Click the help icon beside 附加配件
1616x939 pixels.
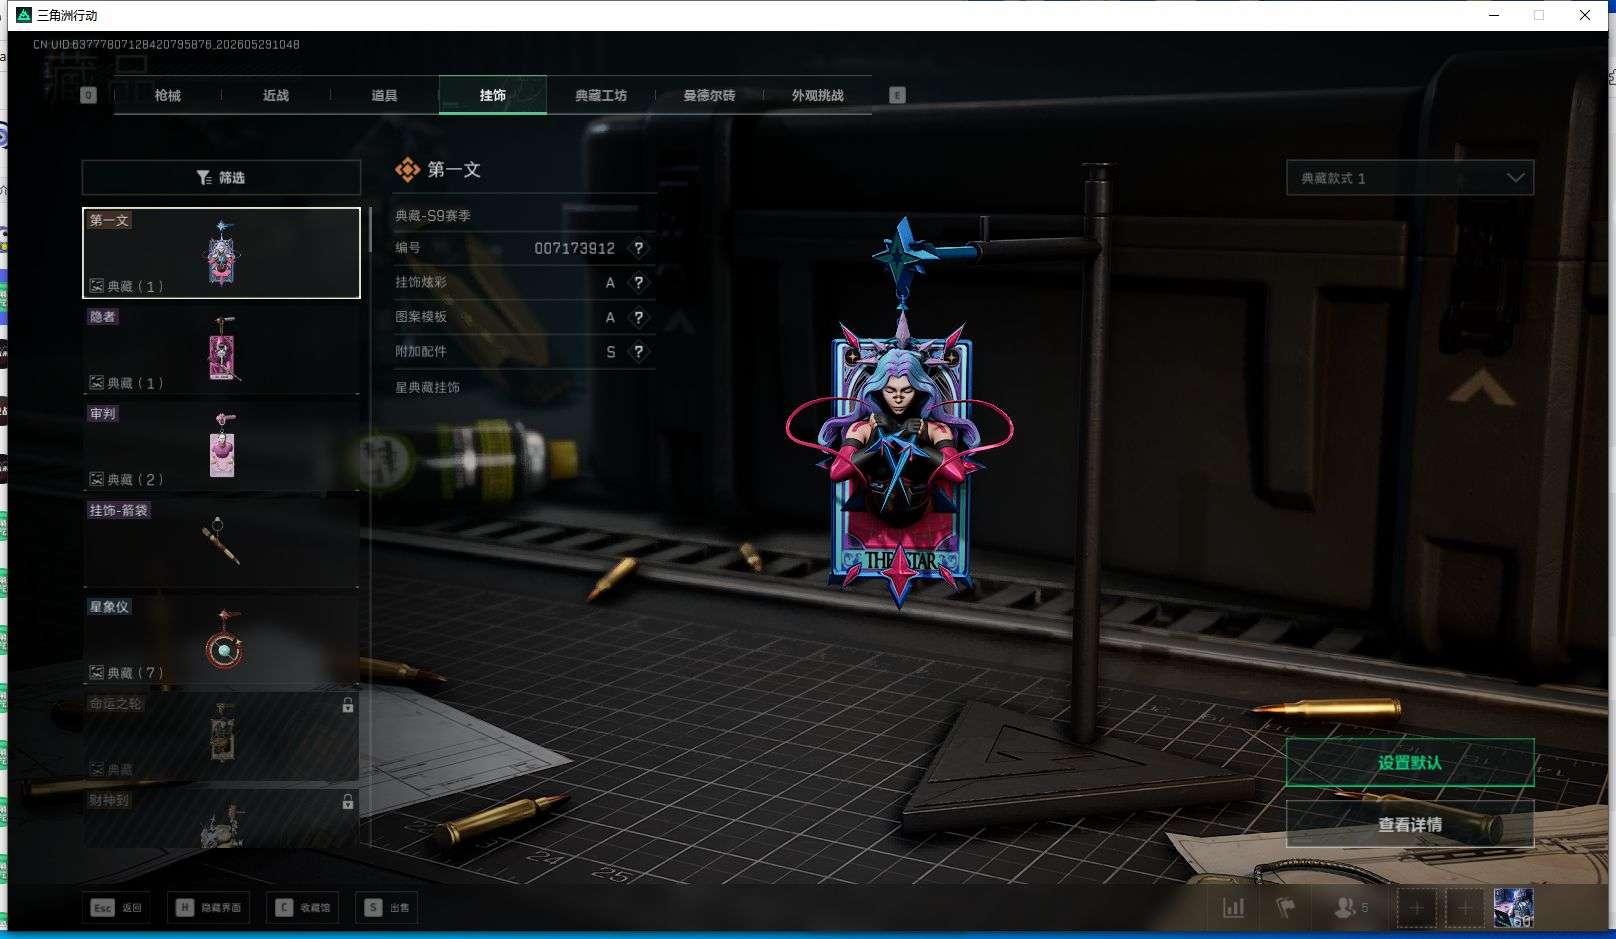pos(639,352)
